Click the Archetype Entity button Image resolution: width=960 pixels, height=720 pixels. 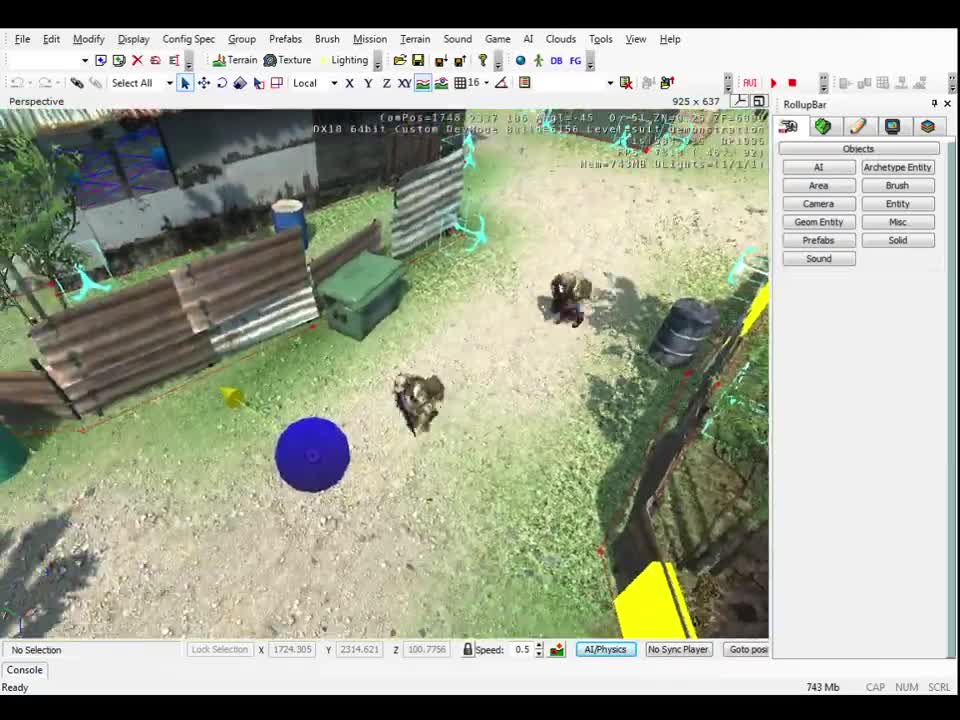[898, 167]
